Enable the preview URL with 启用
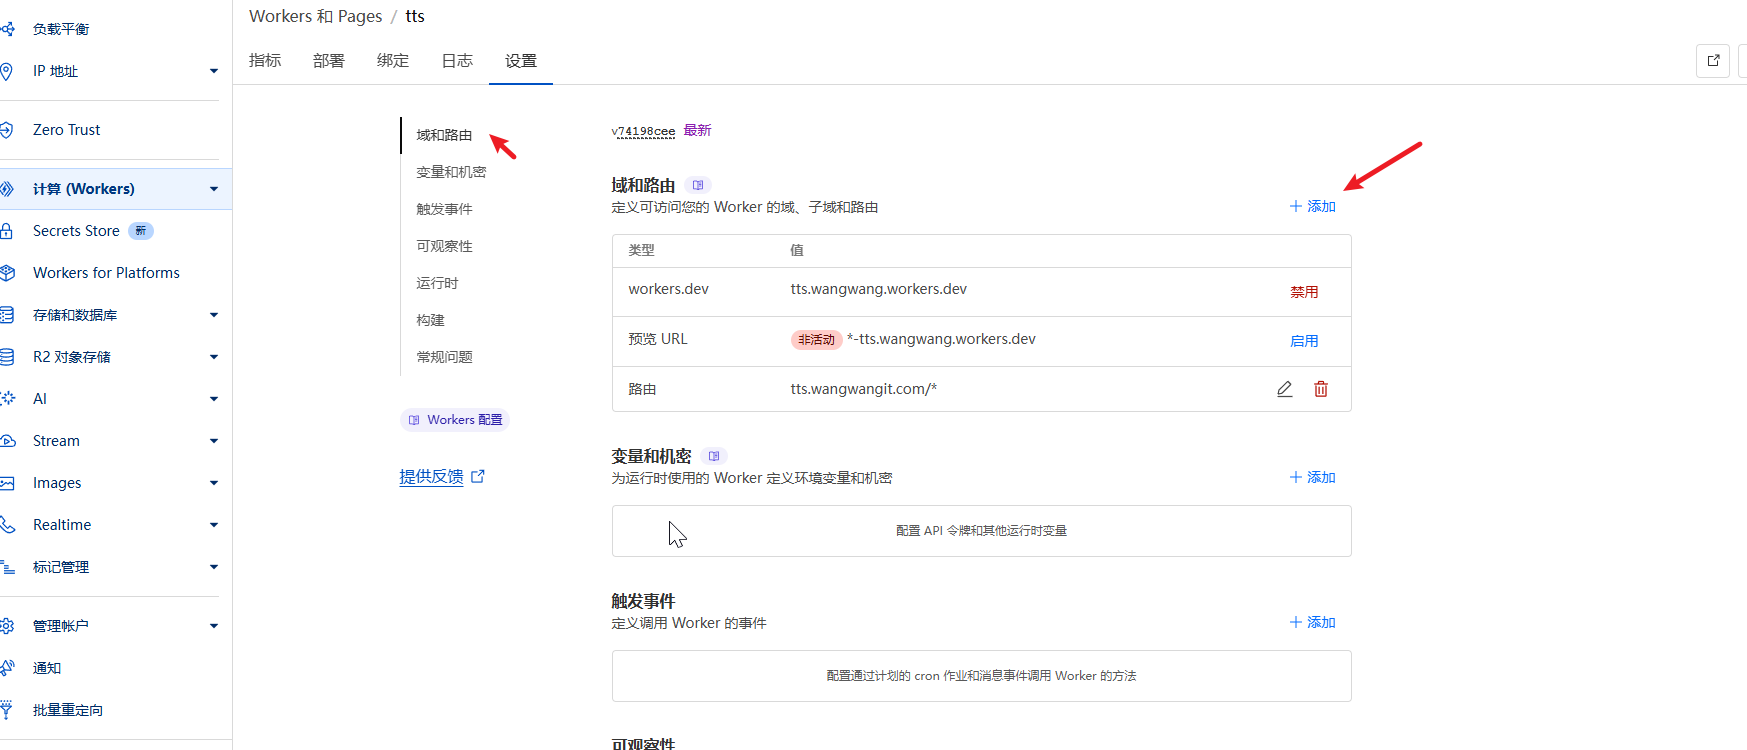The height and width of the screenshot is (750, 1747). coord(1303,341)
